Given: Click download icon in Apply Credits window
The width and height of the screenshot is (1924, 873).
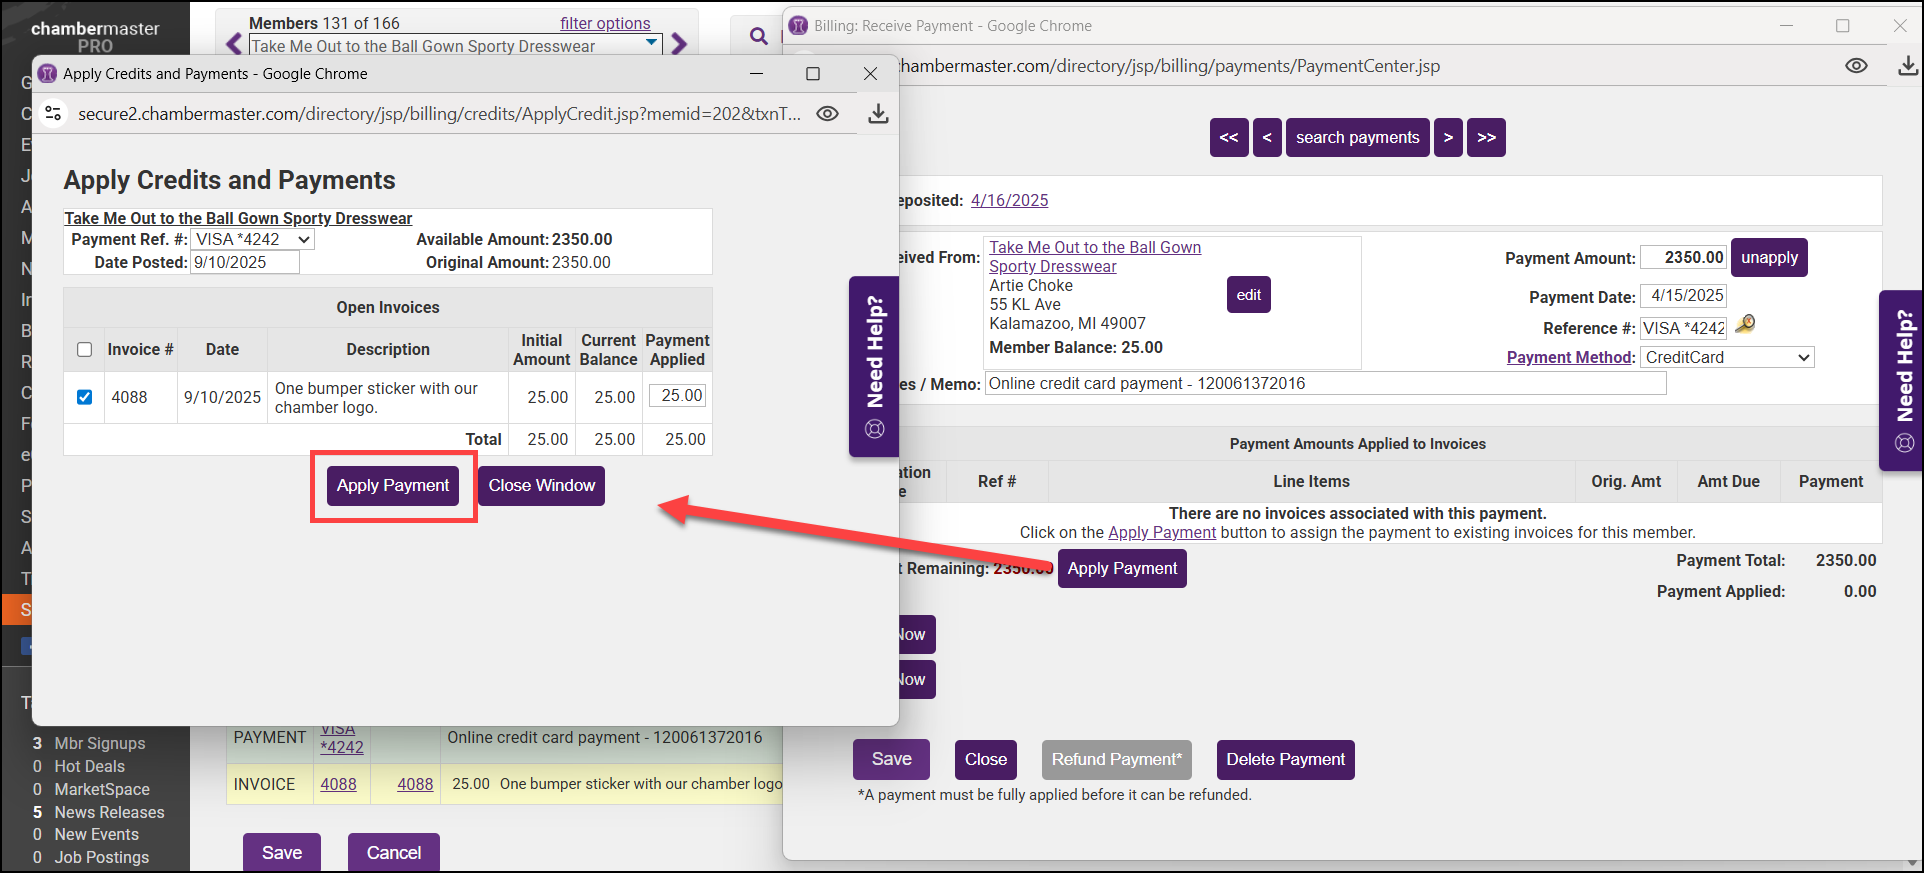Looking at the screenshot, I should [878, 114].
